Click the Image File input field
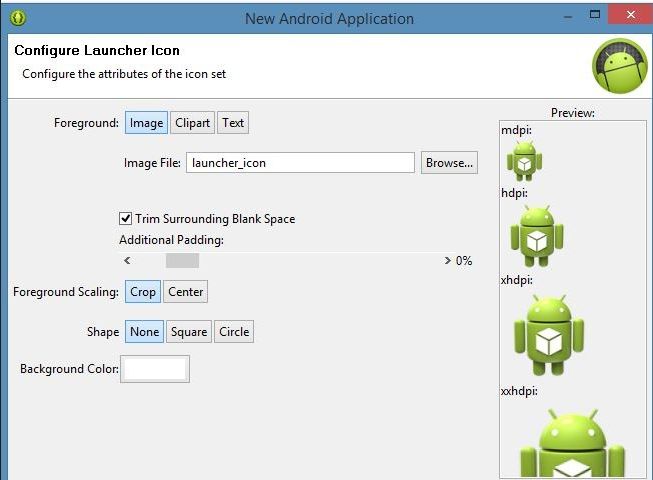 point(300,163)
